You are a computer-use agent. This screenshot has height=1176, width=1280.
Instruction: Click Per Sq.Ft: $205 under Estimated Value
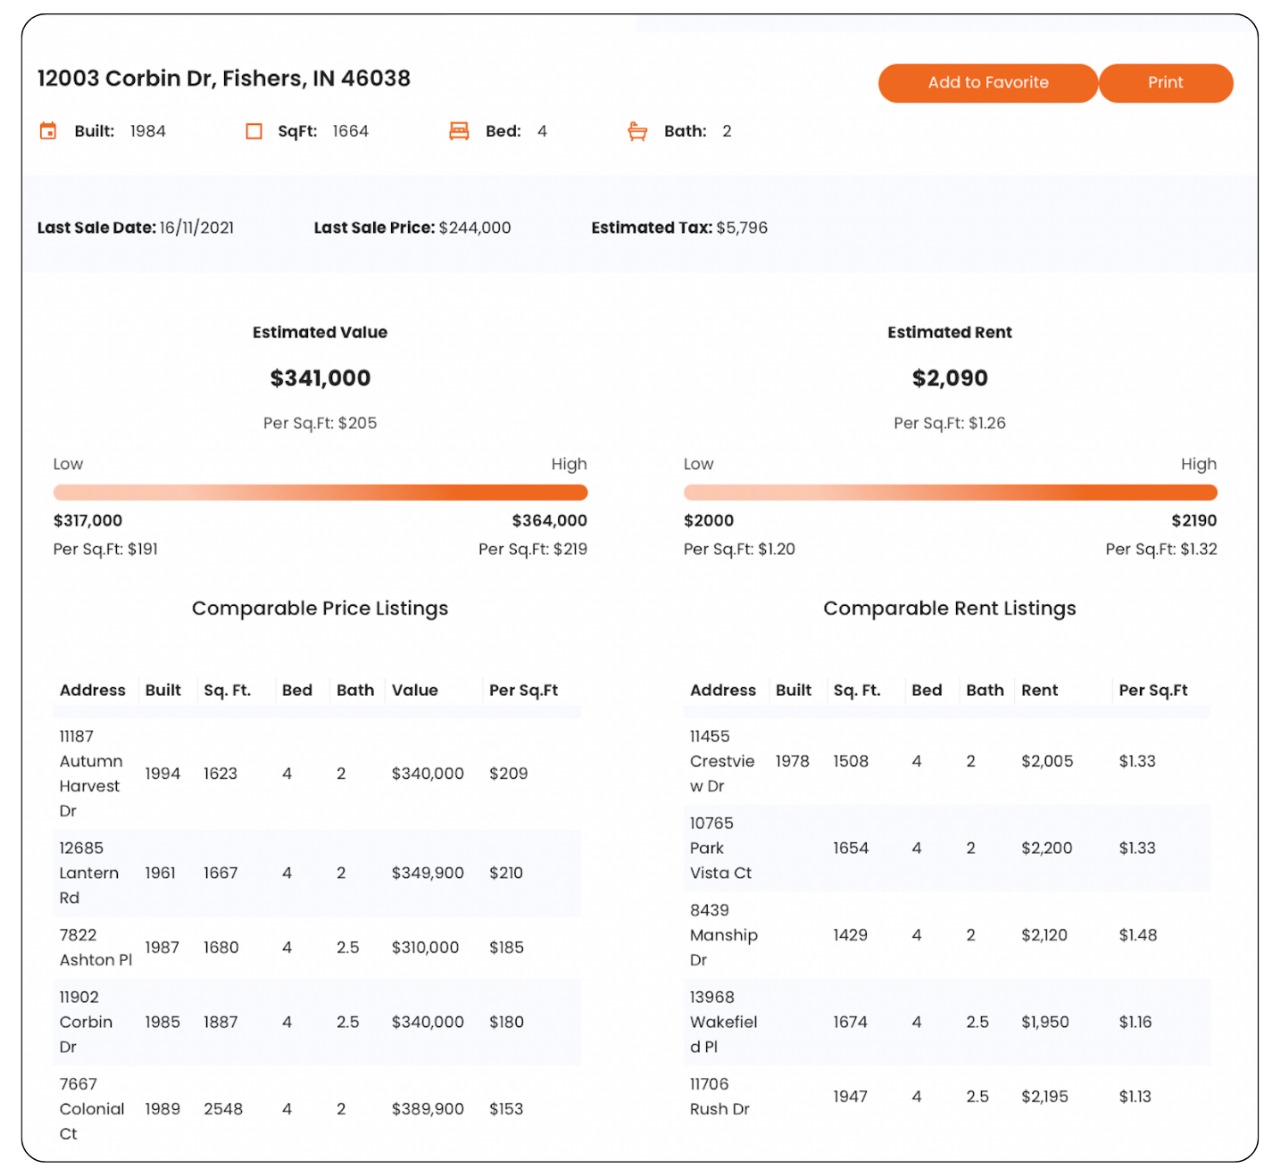pos(320,423)
